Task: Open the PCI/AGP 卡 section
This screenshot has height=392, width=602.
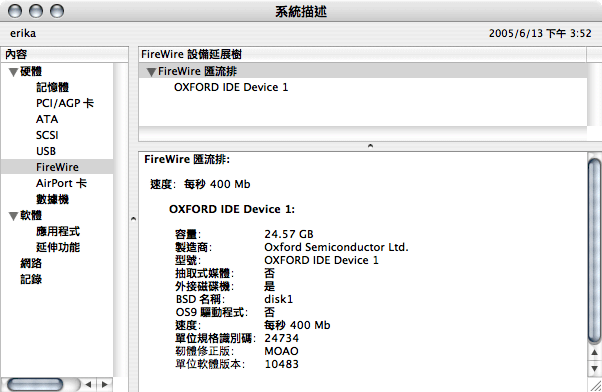Action: pos(64,103)
